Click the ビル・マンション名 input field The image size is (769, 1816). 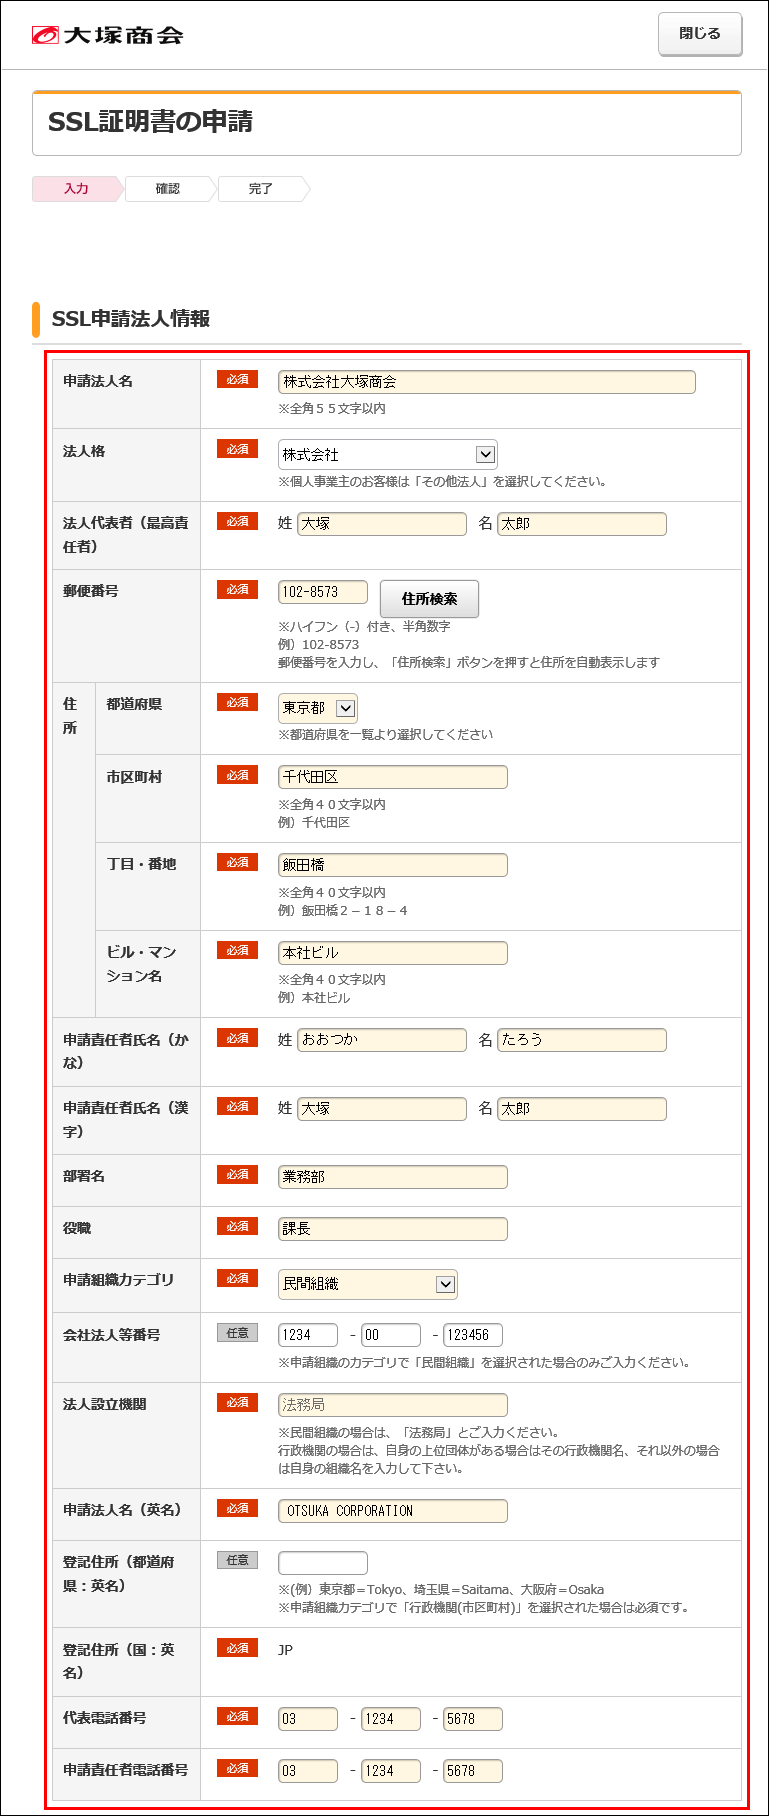tap(393, 953)
